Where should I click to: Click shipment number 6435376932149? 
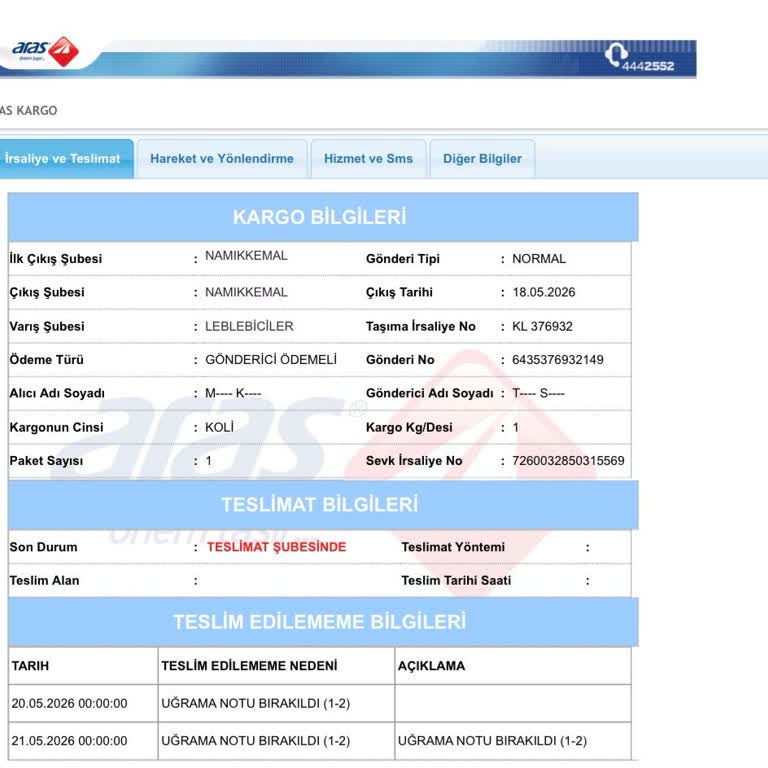point(557,360)
